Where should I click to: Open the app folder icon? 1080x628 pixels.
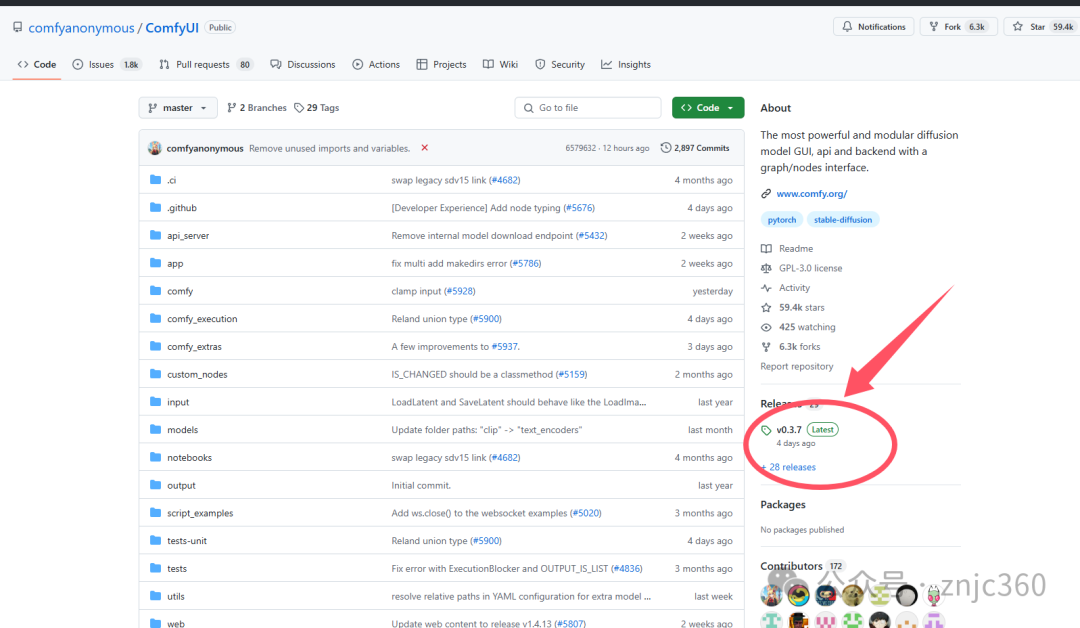[x=156, y=263]
